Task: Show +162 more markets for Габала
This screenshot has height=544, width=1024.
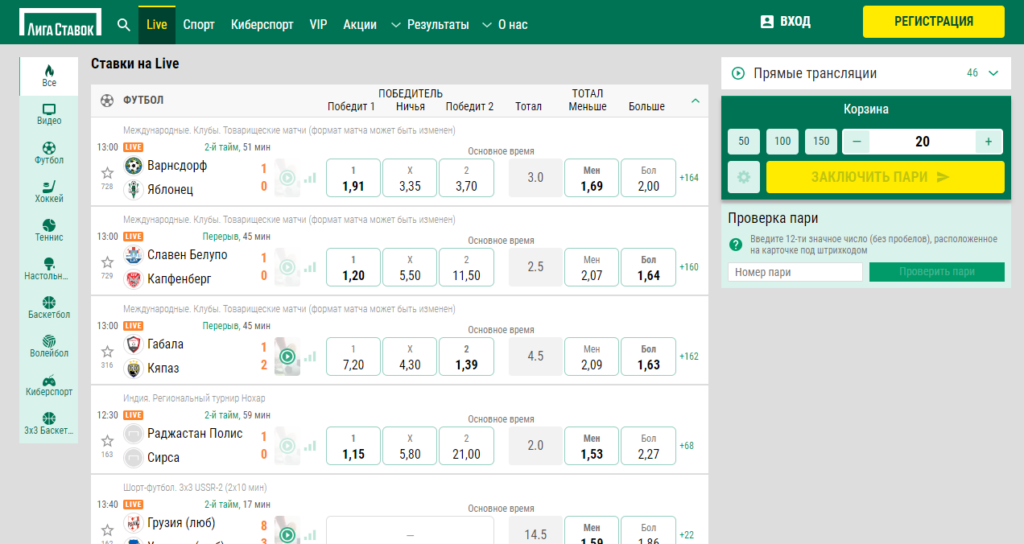Action: tap(689, 357)
